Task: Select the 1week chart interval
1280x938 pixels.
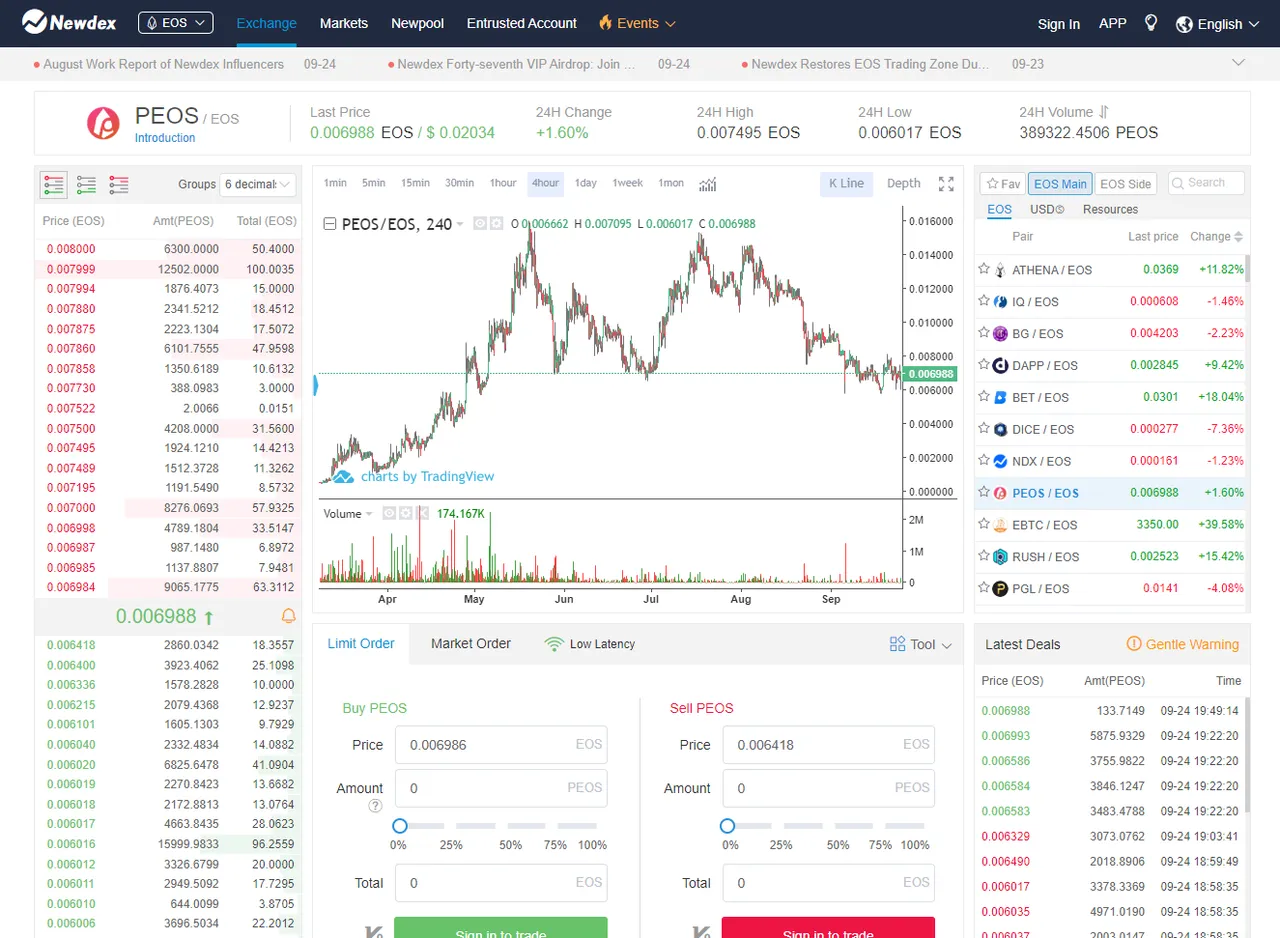Action: click(628, 183)
